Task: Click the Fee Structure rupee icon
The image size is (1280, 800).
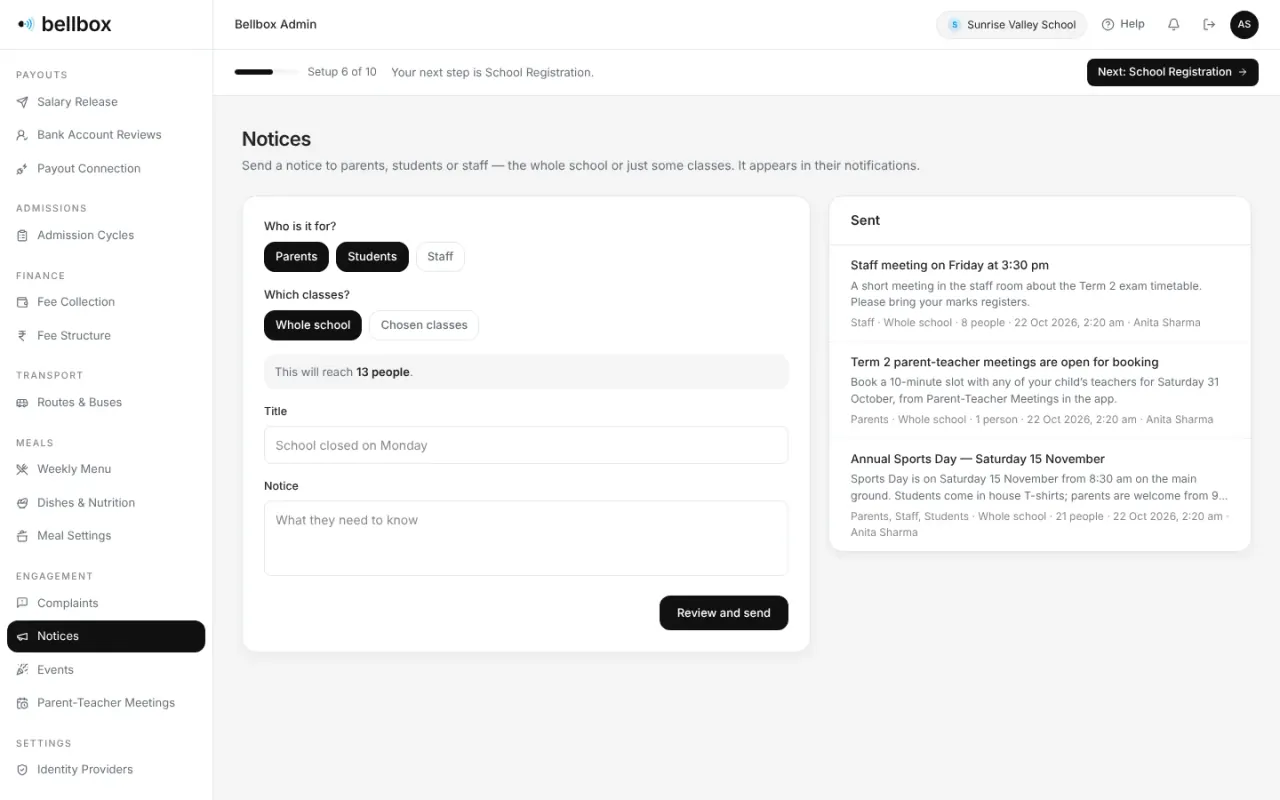Action: [22, 336]
